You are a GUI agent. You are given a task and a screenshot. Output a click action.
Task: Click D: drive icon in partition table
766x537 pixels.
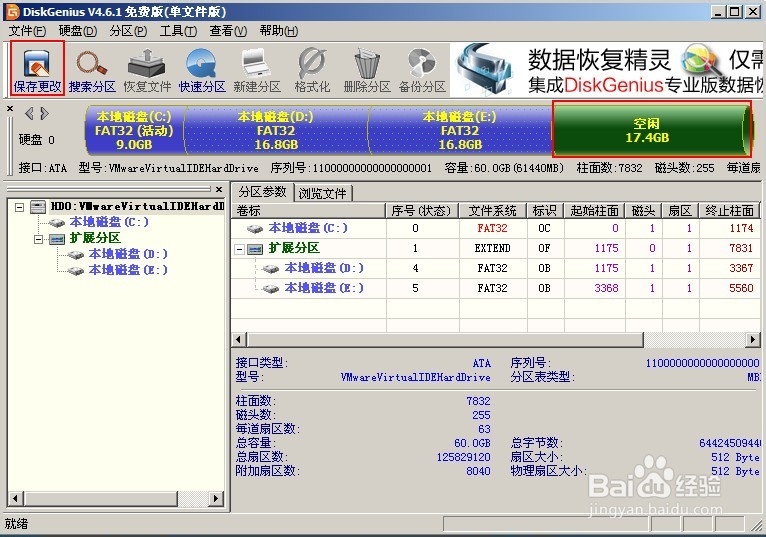(x=271, y=269)
